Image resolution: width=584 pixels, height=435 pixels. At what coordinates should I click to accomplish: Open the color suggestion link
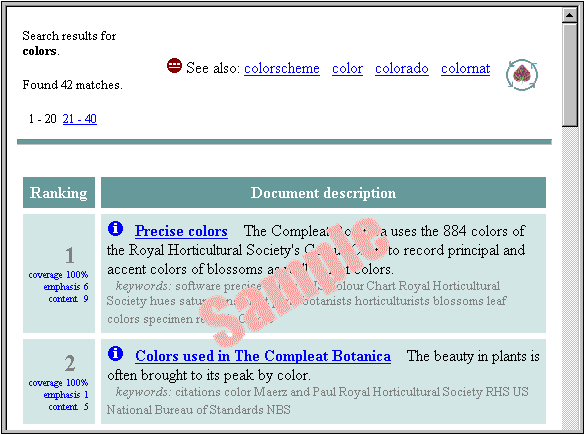pyautogui.click(x=347, y=69)
